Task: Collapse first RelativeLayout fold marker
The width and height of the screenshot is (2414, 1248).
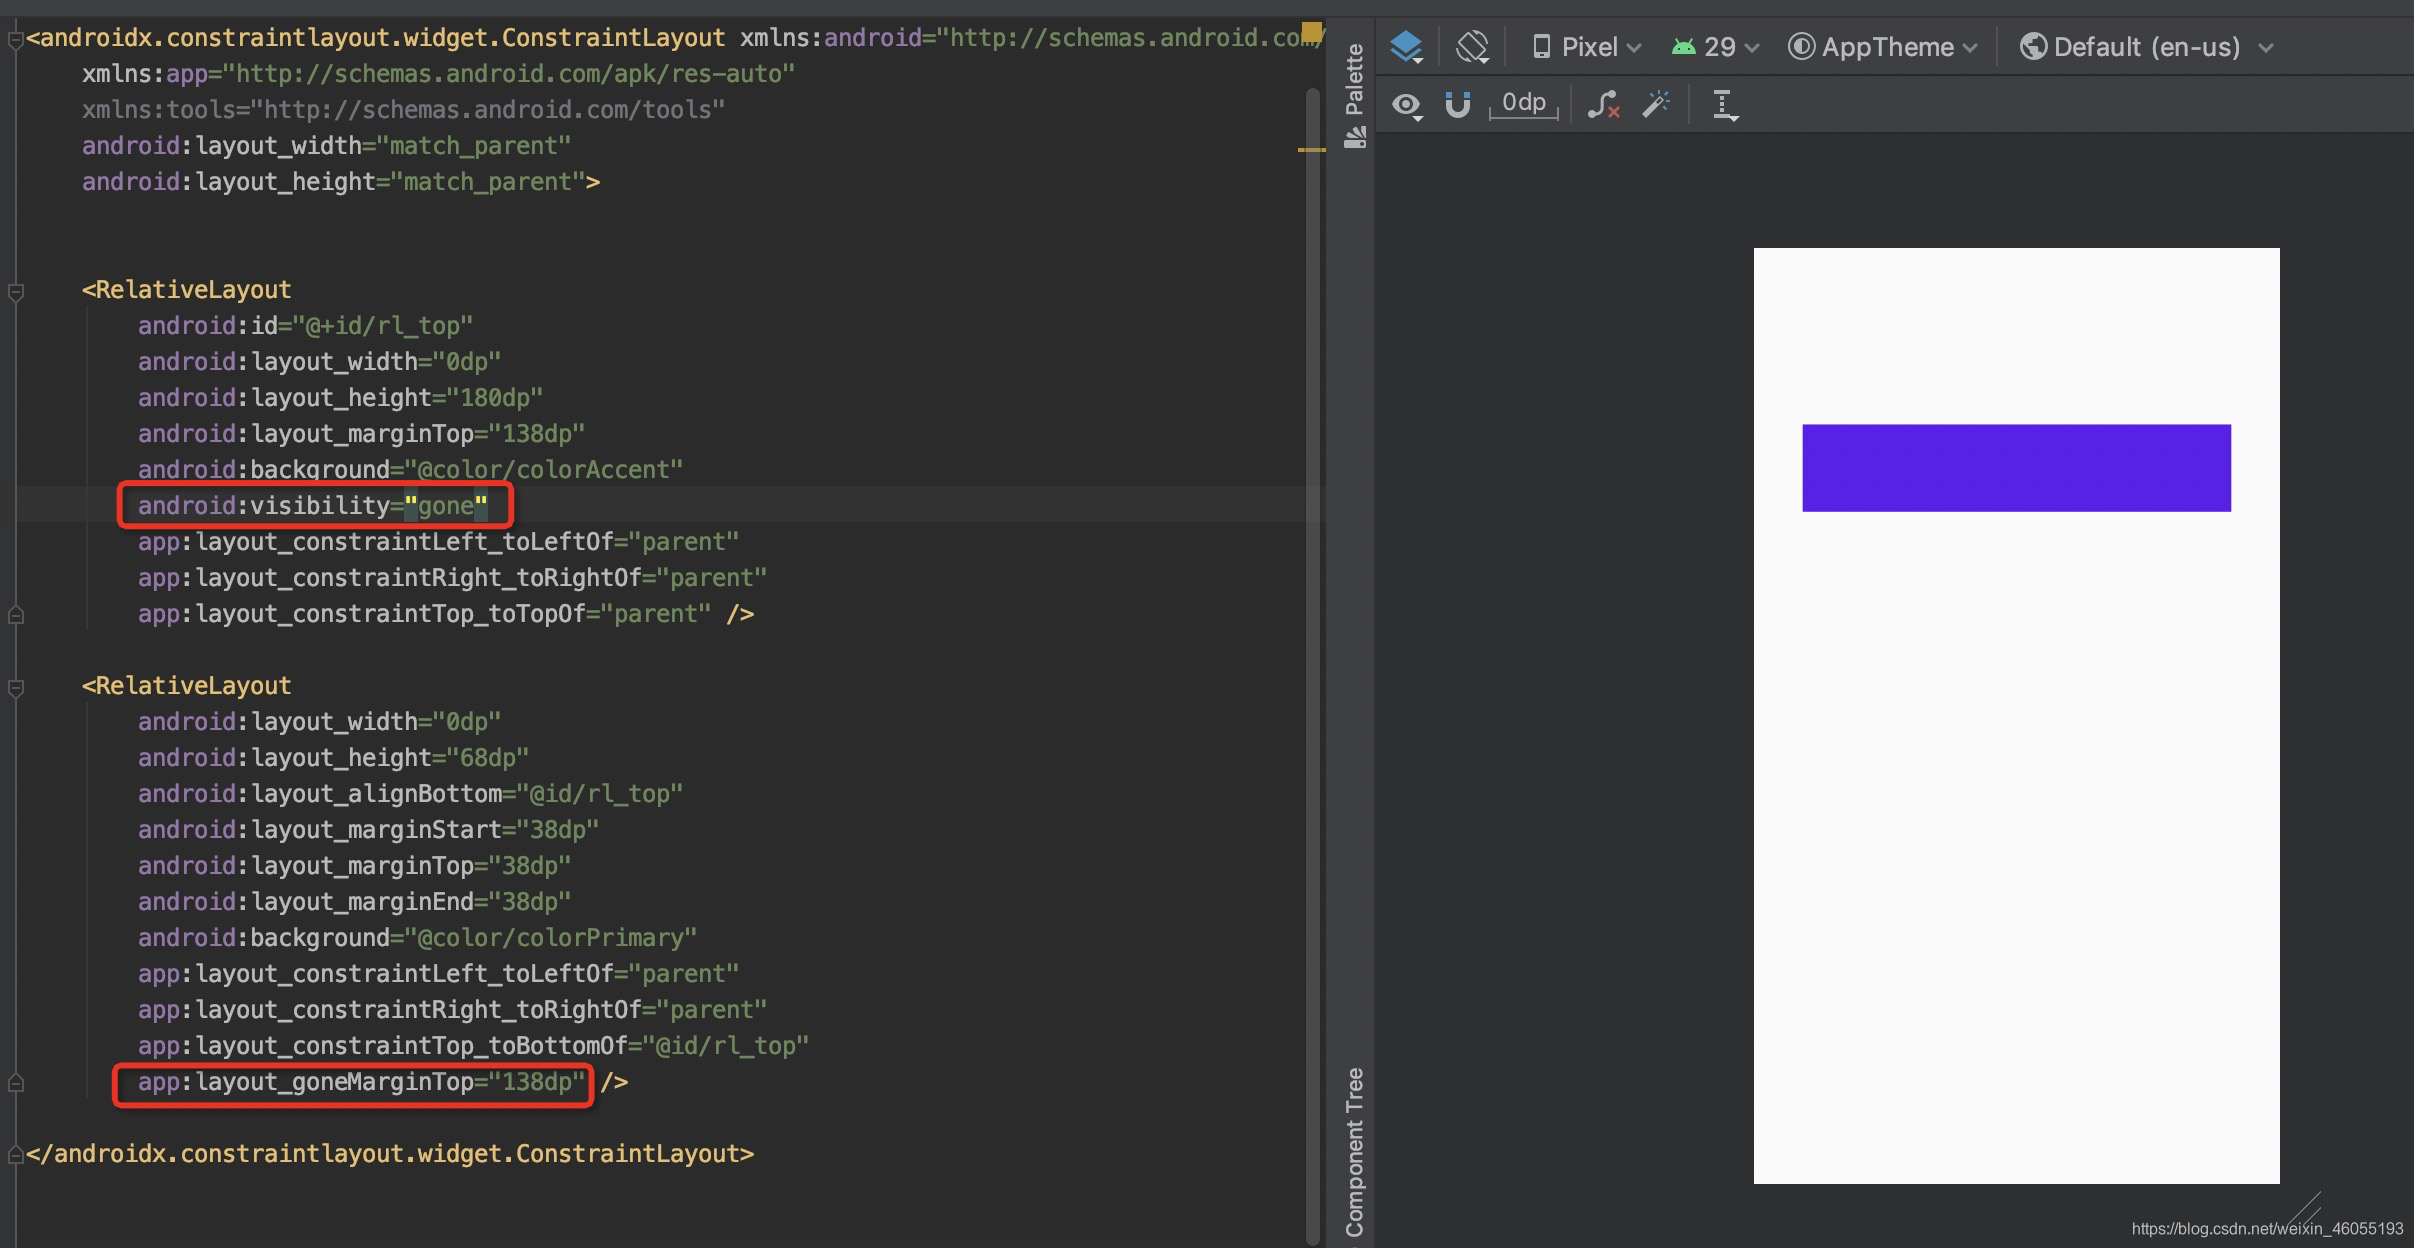Action: [x=15, y=292]
